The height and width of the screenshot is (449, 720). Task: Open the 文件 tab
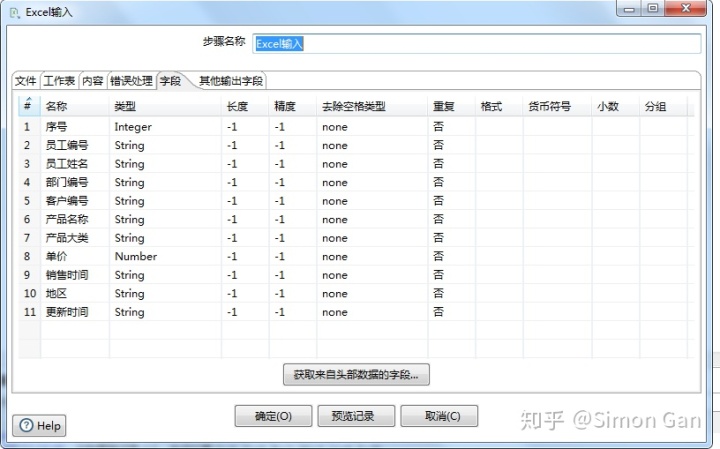tap(26, 81)
